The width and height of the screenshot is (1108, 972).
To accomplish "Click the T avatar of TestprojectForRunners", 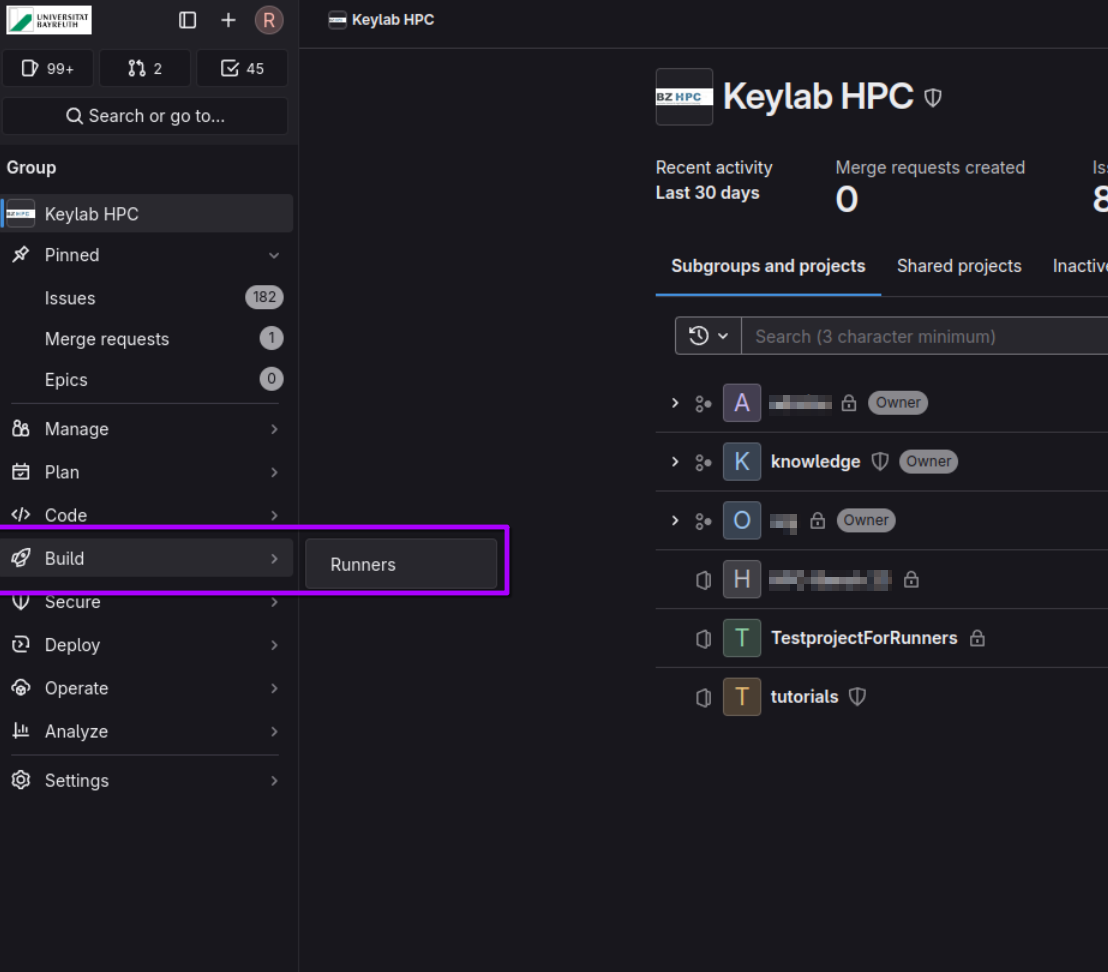I will pos(742,638).
